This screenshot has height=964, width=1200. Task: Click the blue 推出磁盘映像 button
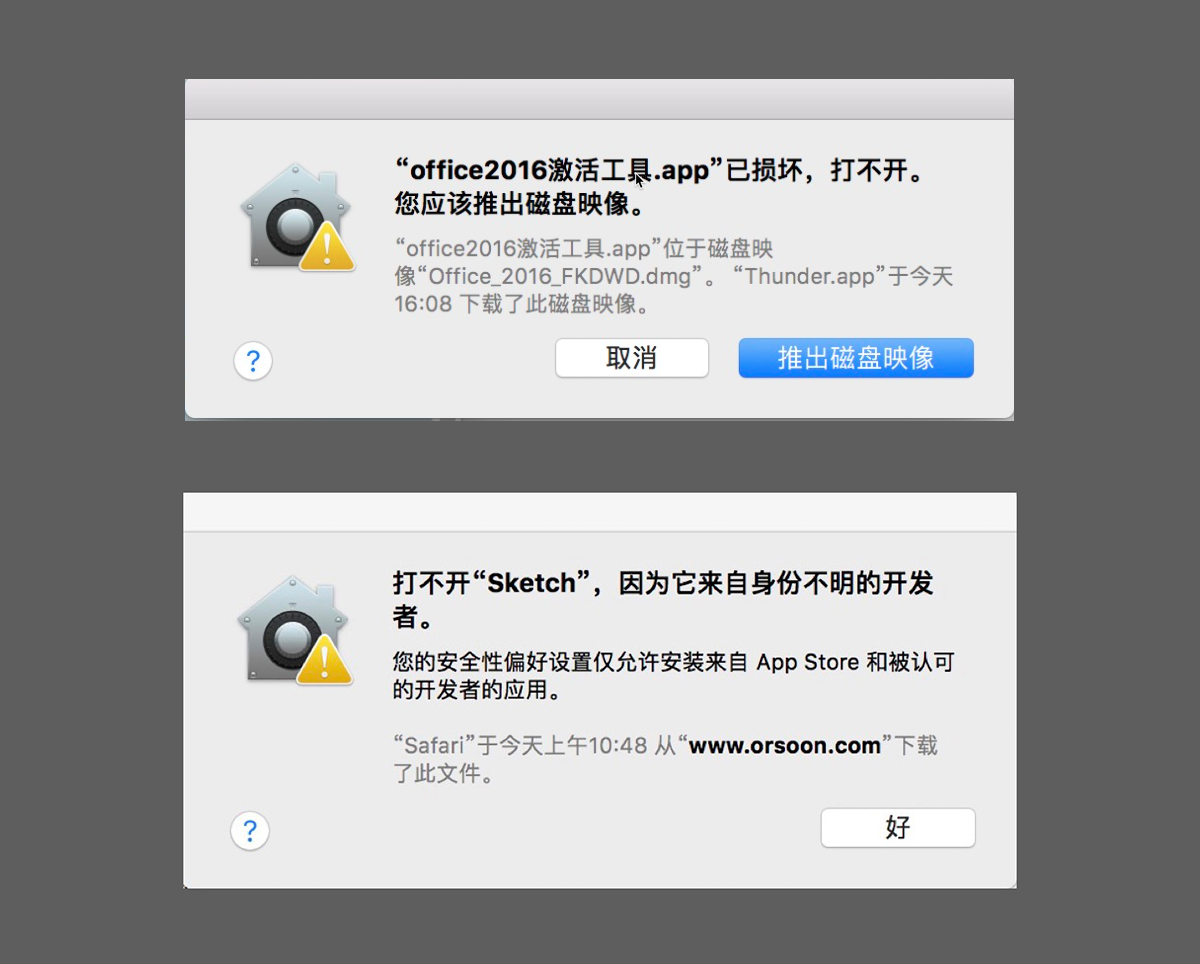(856, 358)
